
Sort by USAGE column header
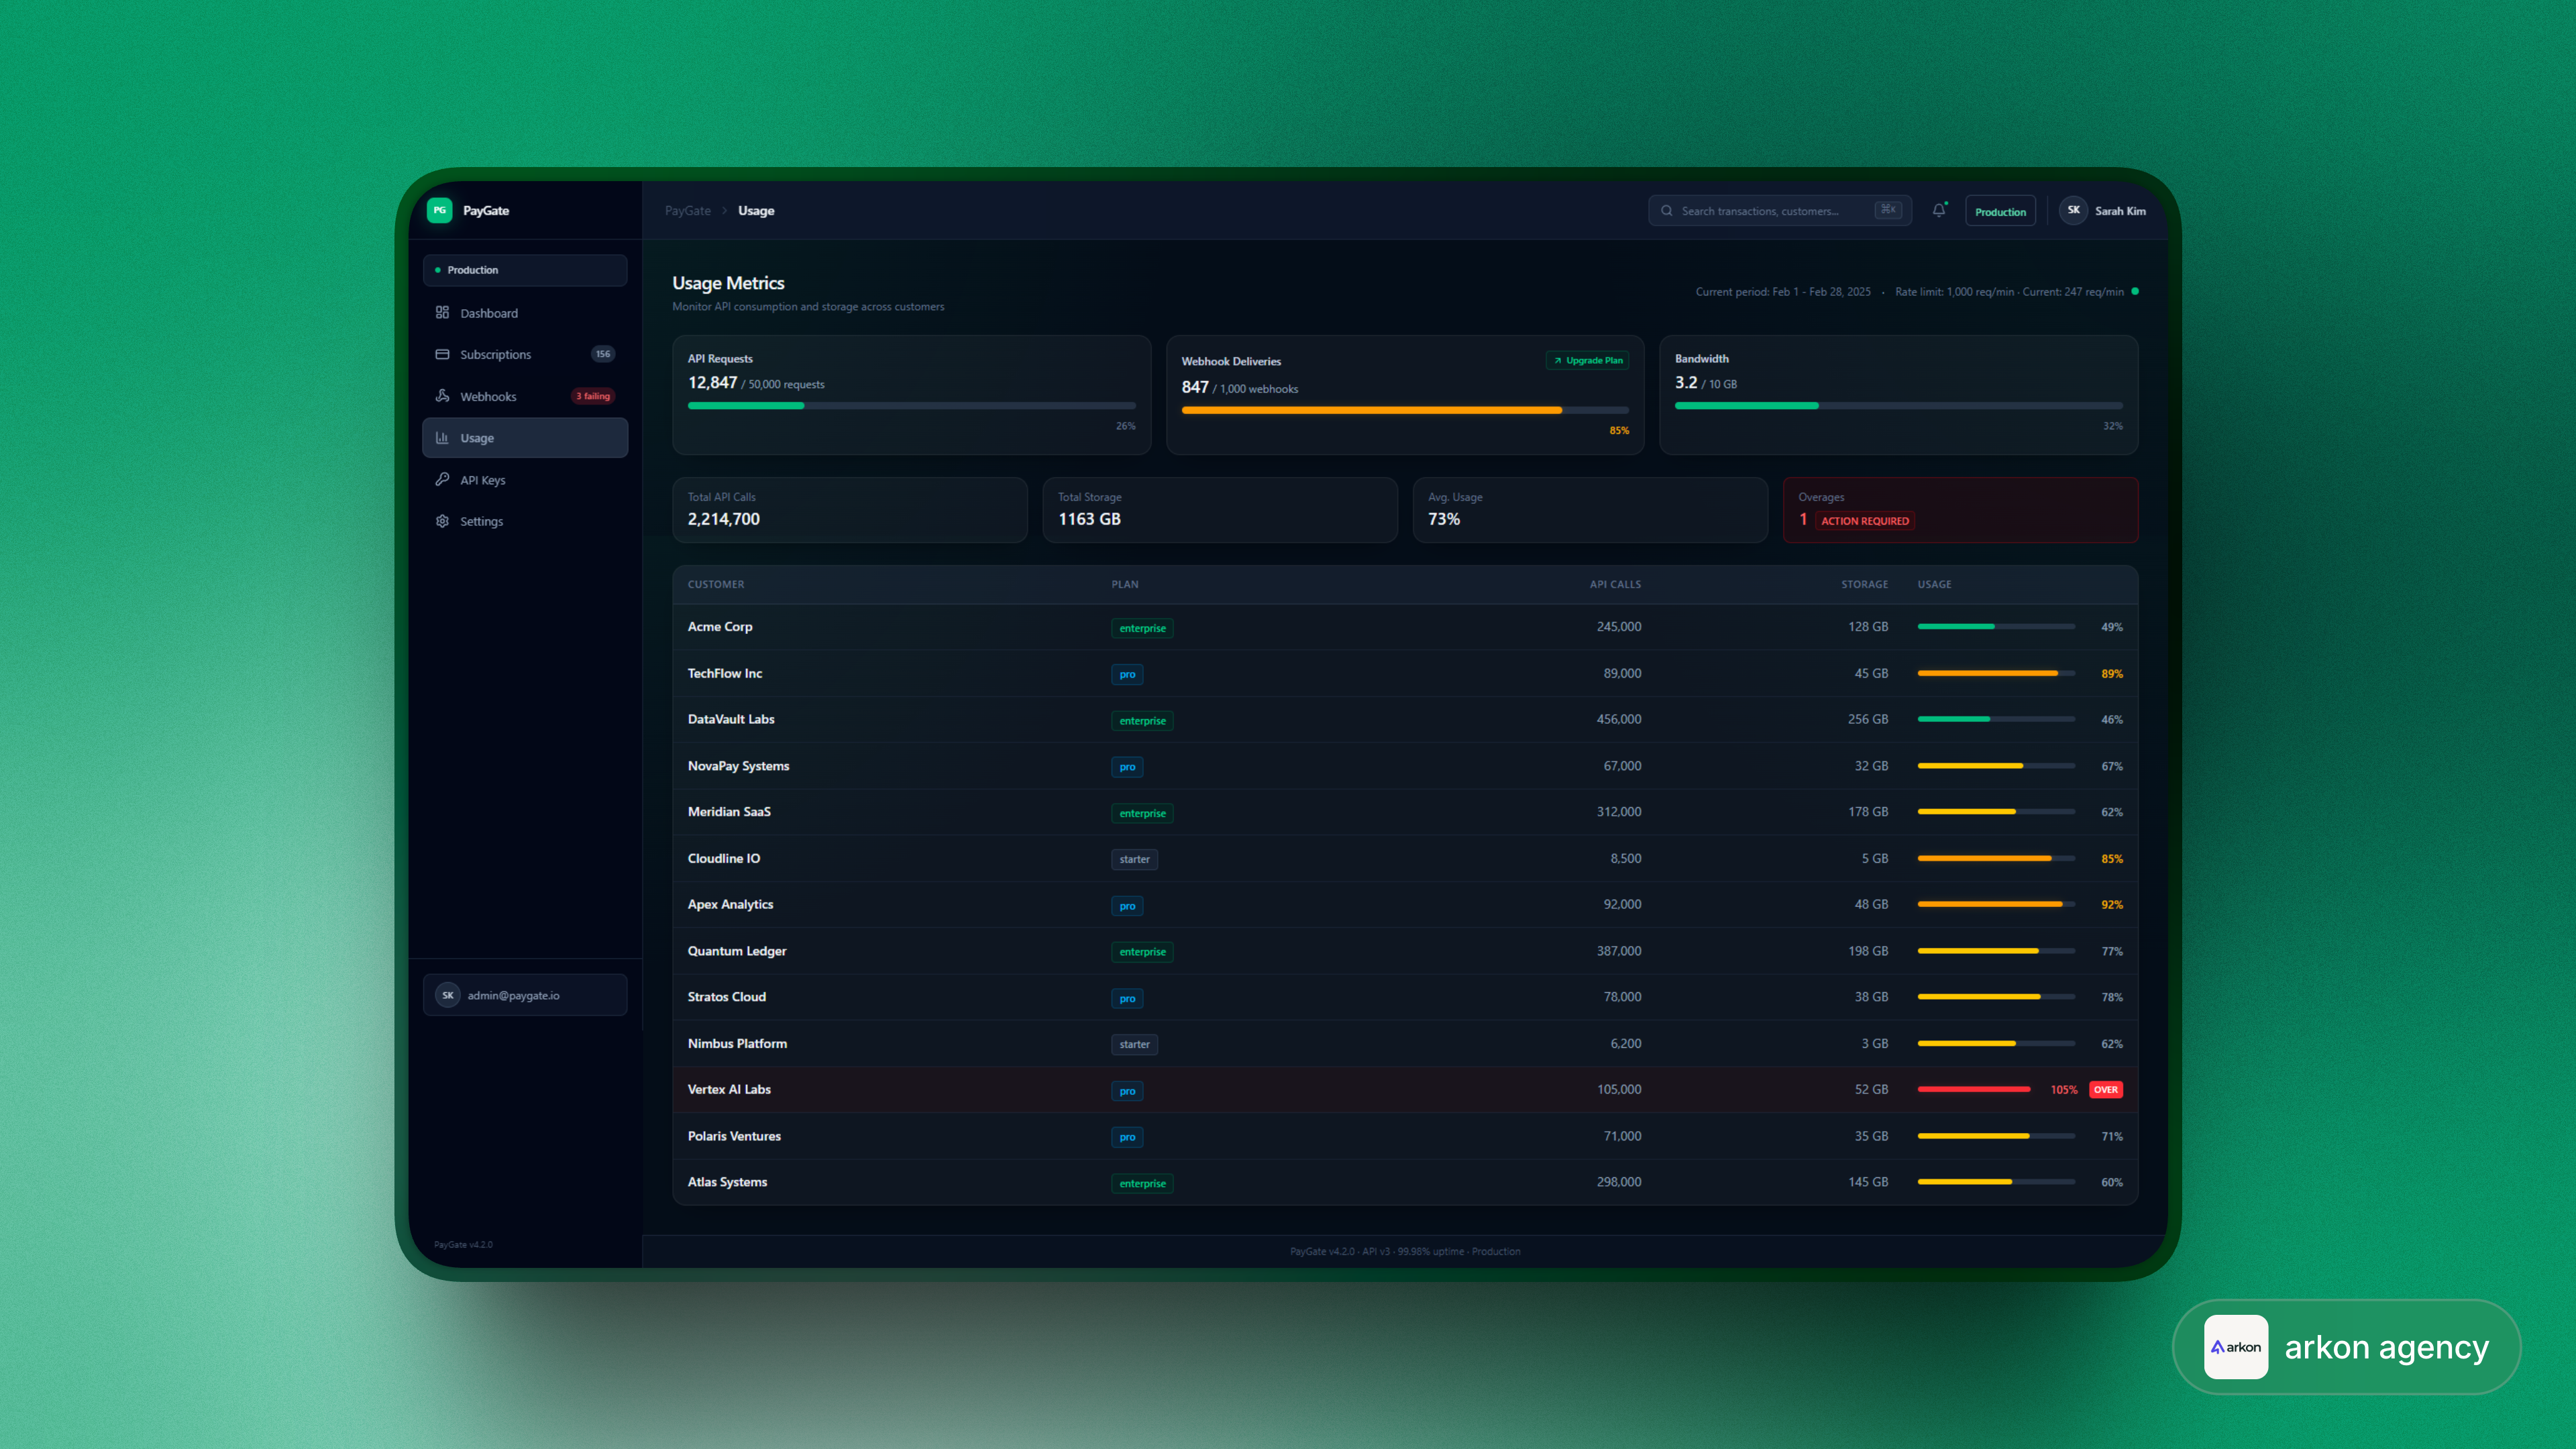point(1934,584)
